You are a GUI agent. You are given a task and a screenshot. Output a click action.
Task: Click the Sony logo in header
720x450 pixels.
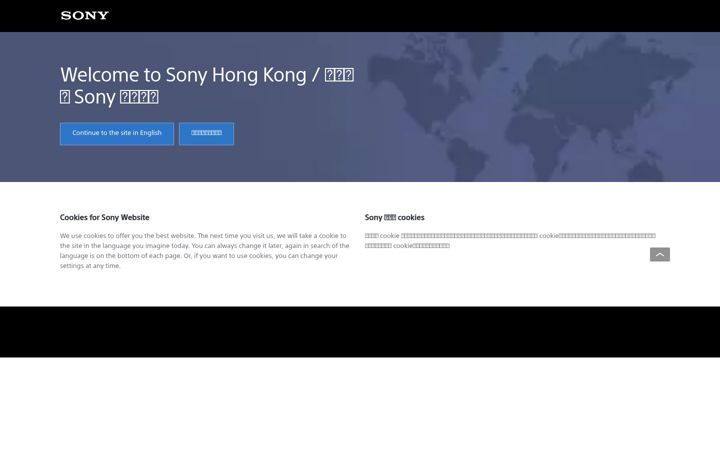click(84, 16)
